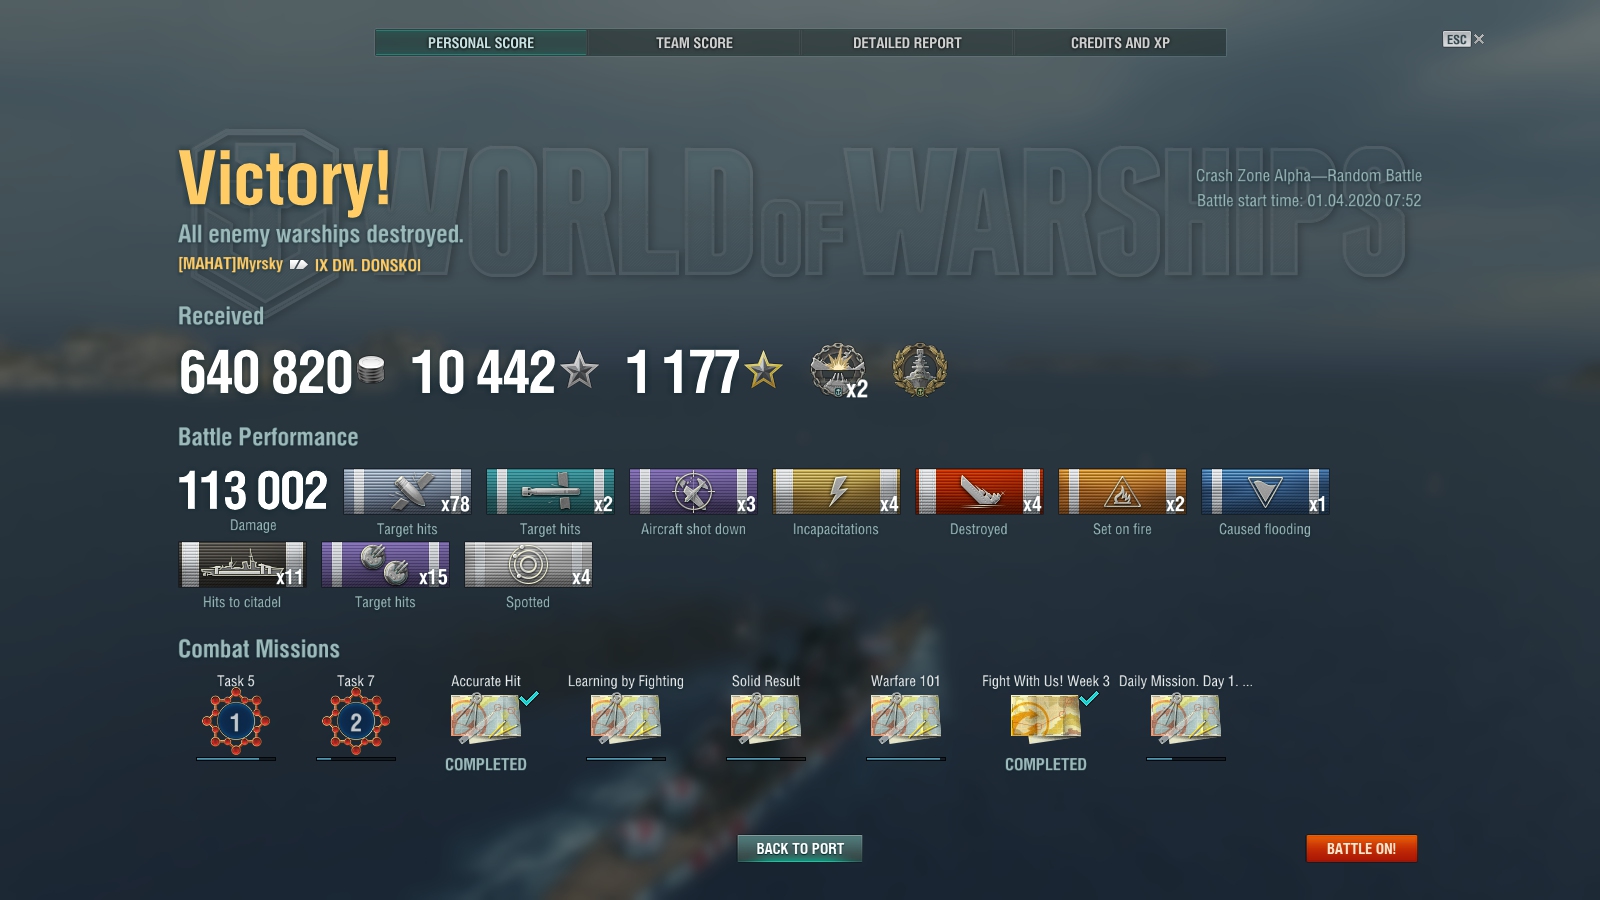Click the Battle On! button
1600x900 pixels.
1361,848
